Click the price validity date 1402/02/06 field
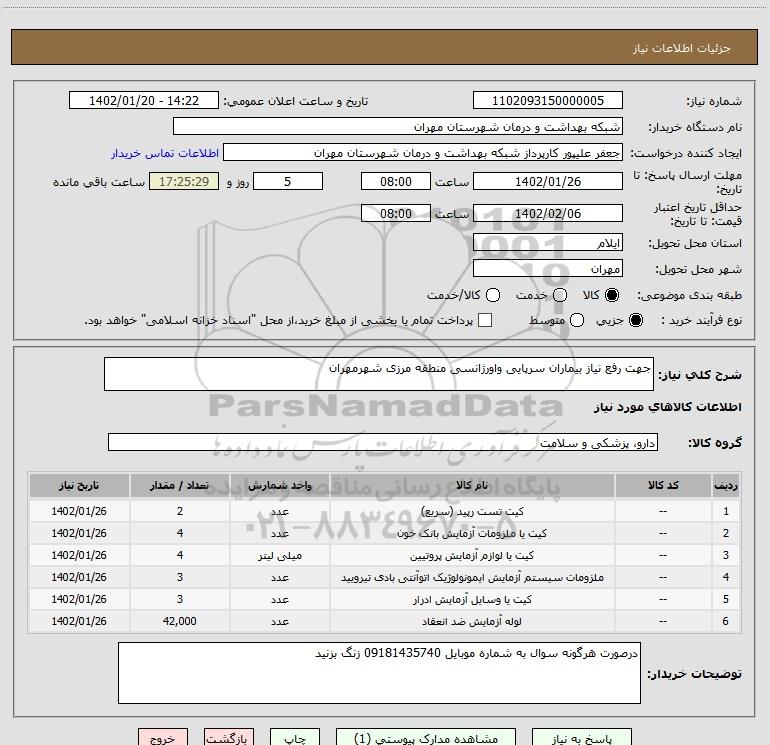This screenshot has width=770, height=745. (x=548, y=213)
